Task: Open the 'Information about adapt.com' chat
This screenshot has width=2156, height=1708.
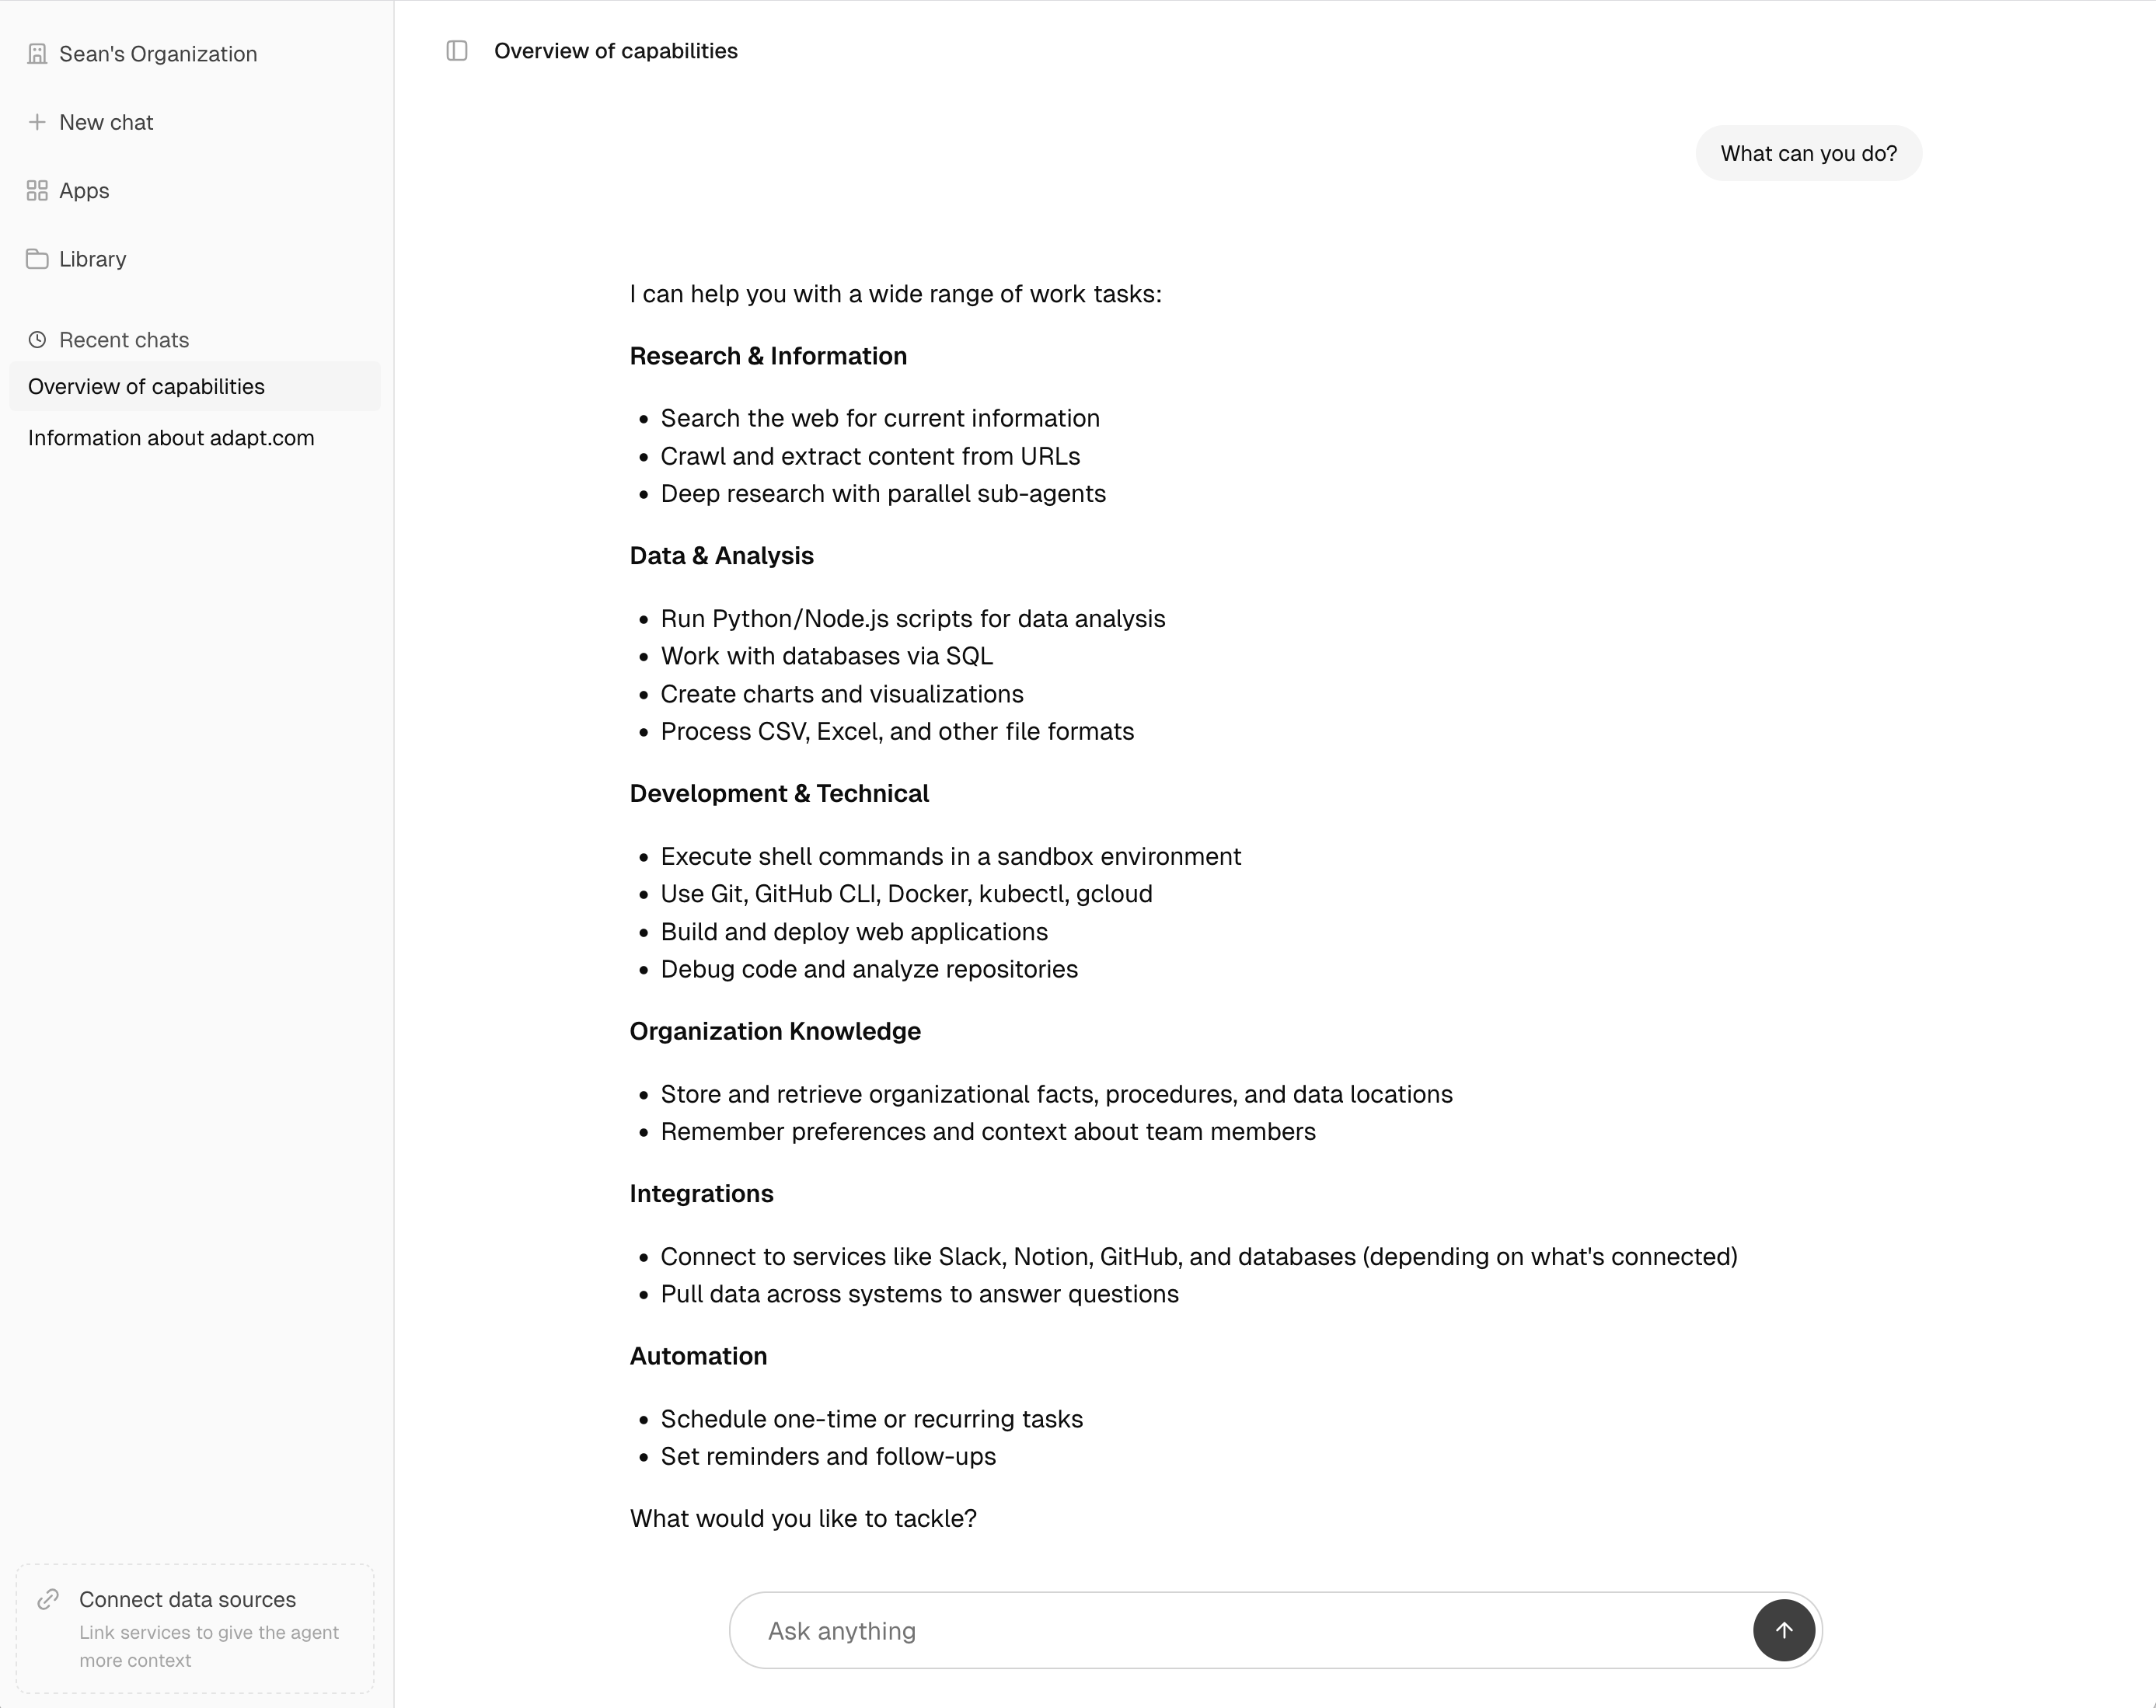Action: click(x=171, y=437)
